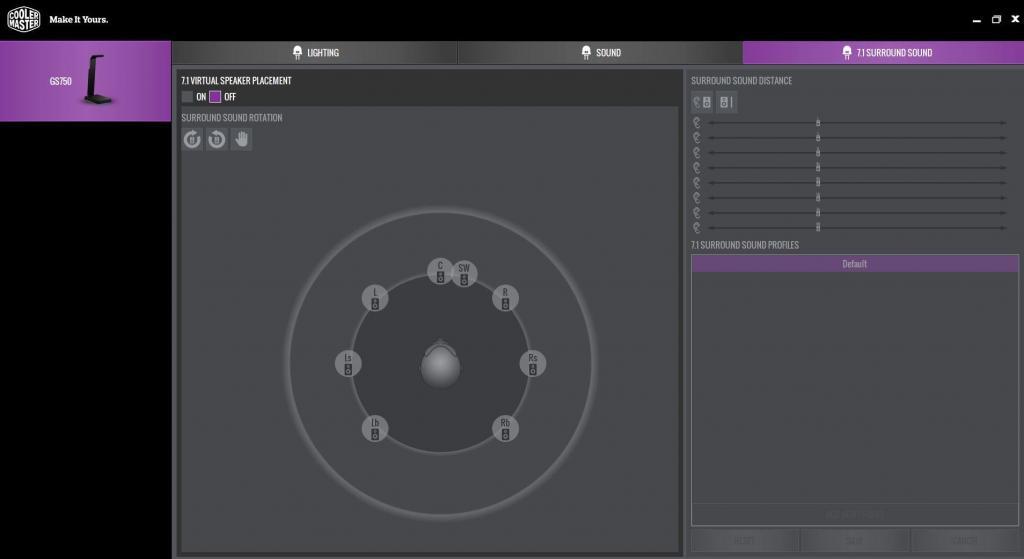Screen dimensions: 1024x559
Task: Select the hand drag tool icon
Action: (x=241, y=140)
